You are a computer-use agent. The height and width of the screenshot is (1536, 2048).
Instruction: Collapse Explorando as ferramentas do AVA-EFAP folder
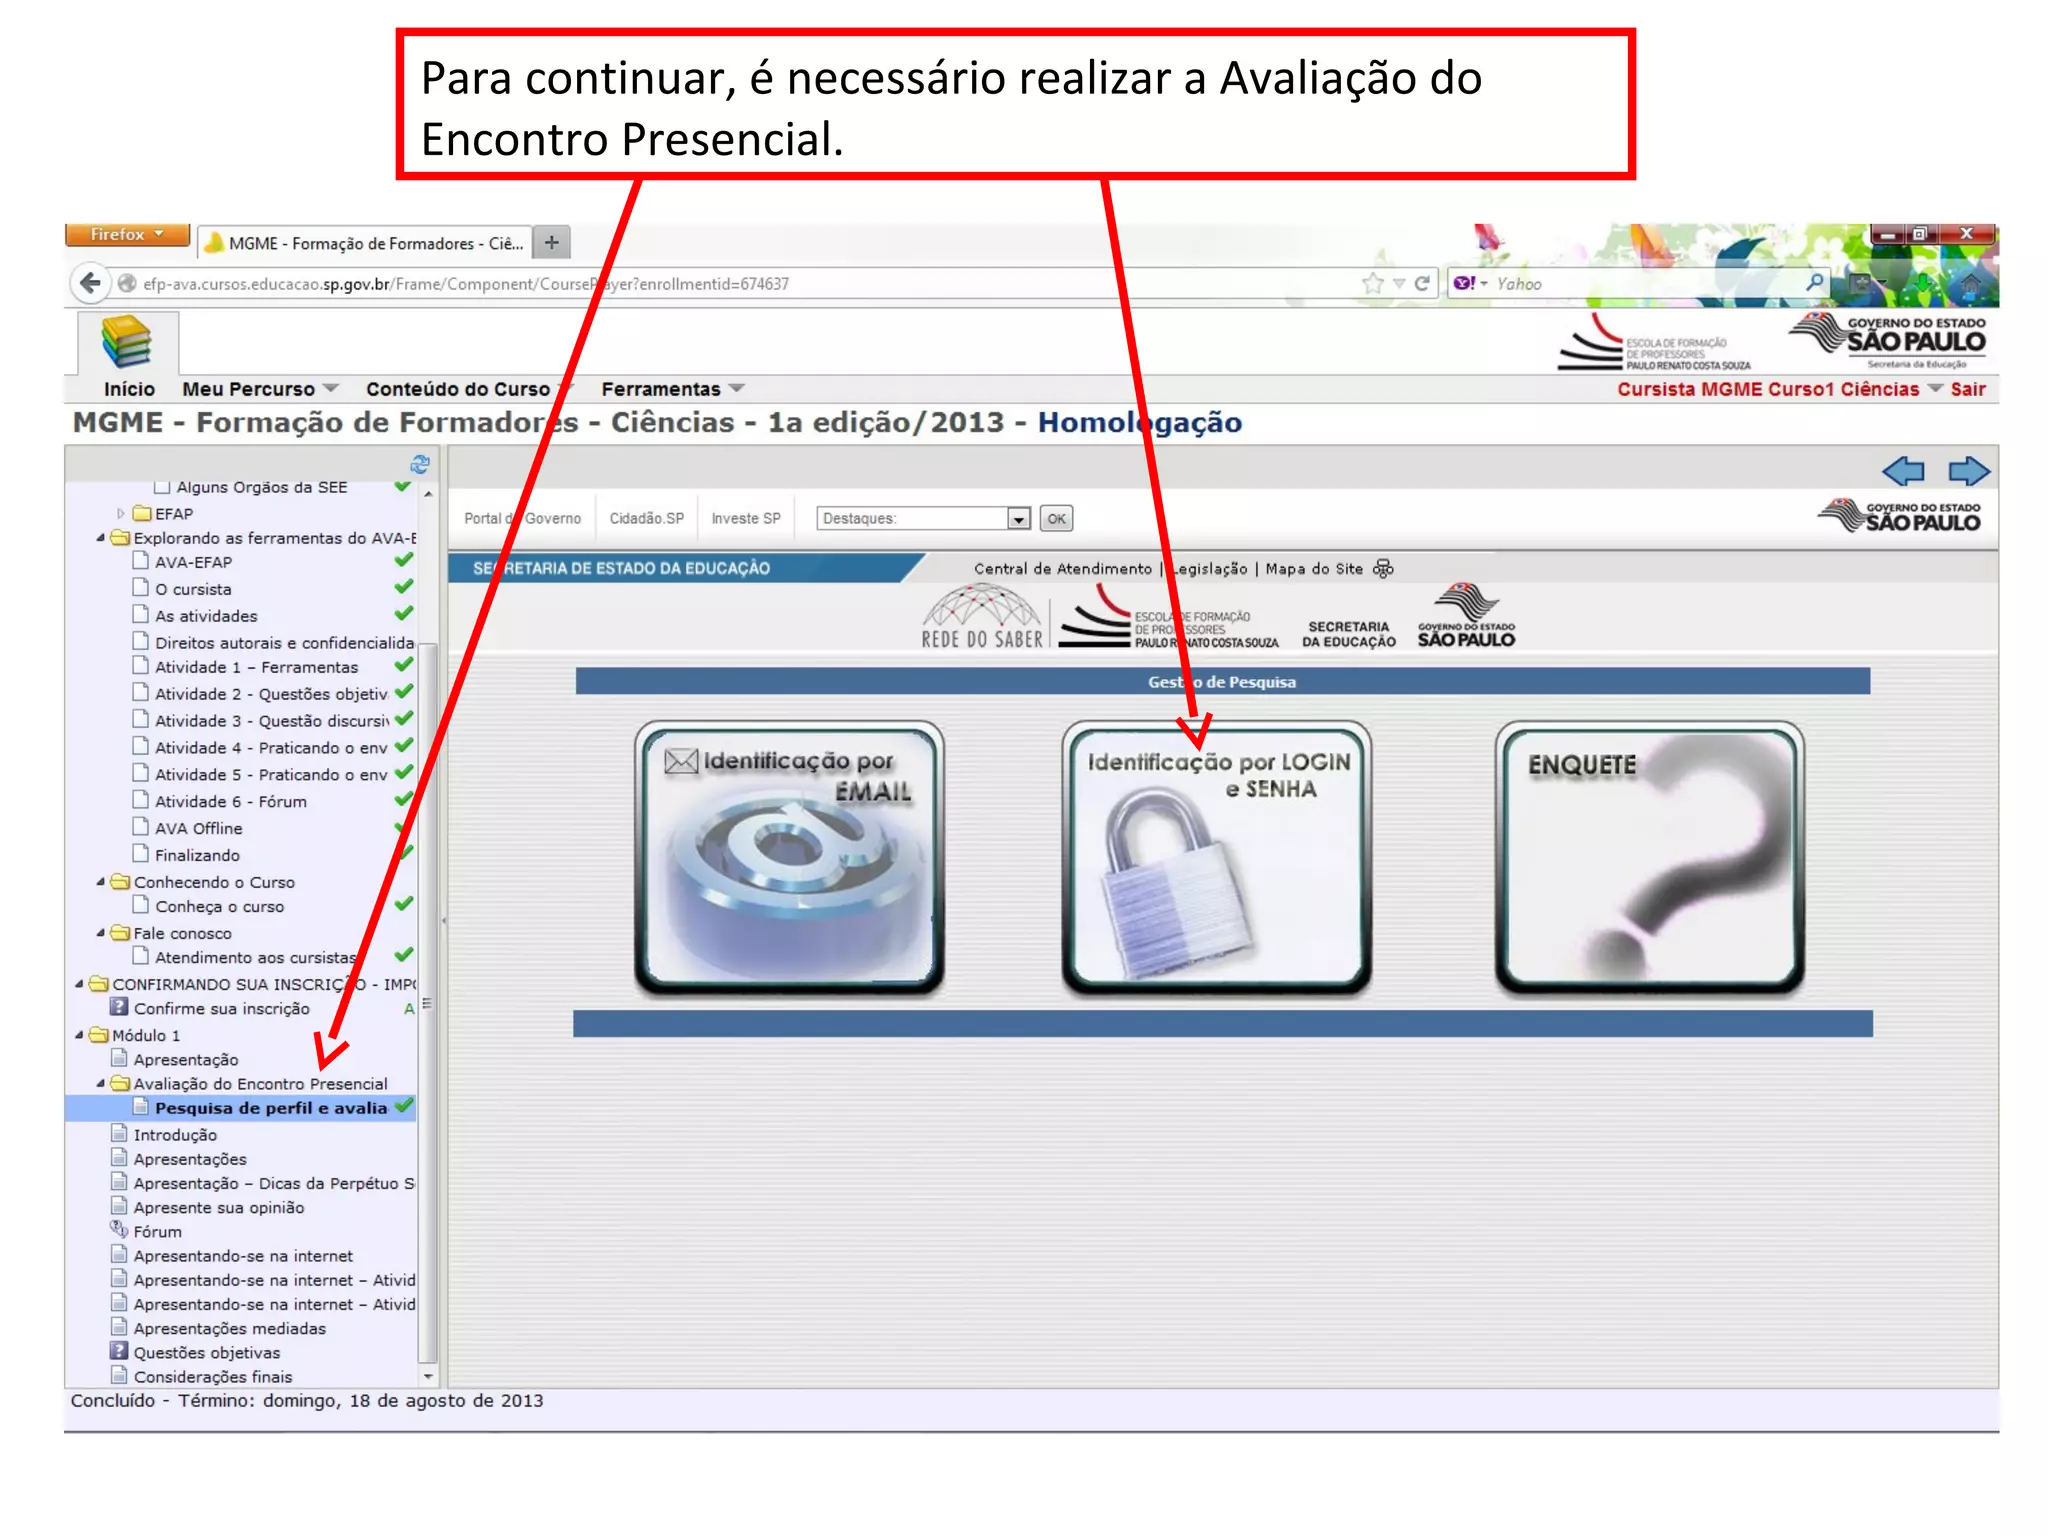tap(100, 537)
